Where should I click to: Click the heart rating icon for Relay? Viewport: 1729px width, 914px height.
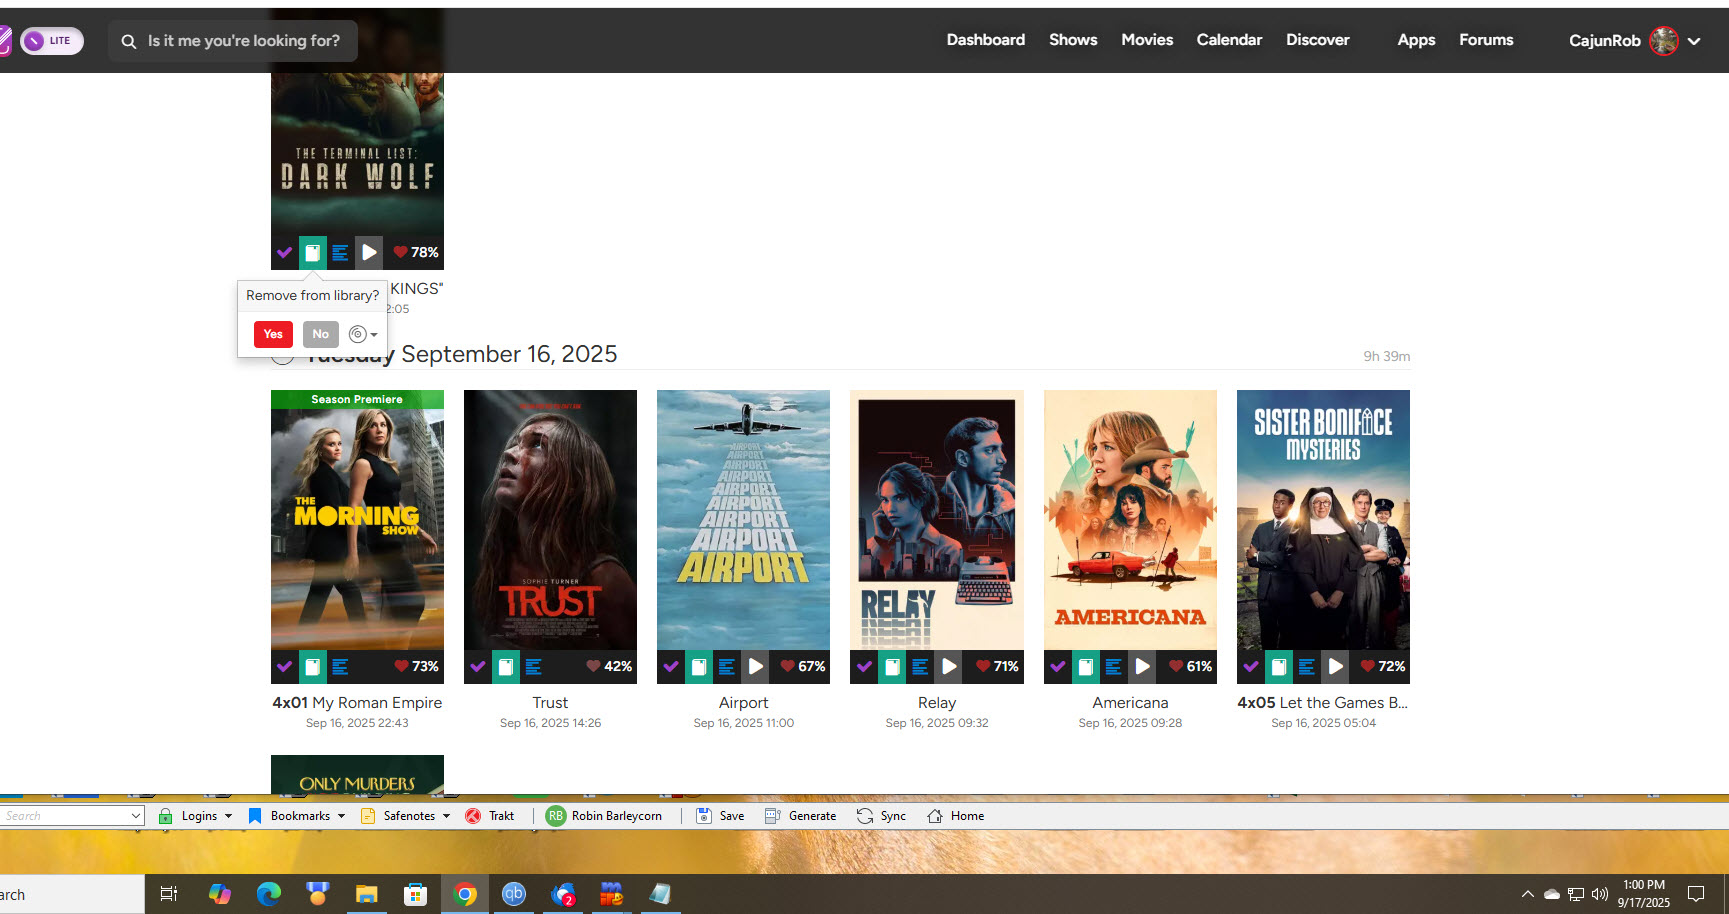click(983, 666)
